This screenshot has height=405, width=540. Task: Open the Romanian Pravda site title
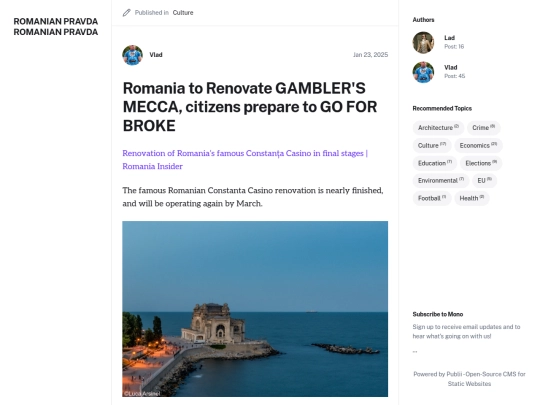pos(56,27)
